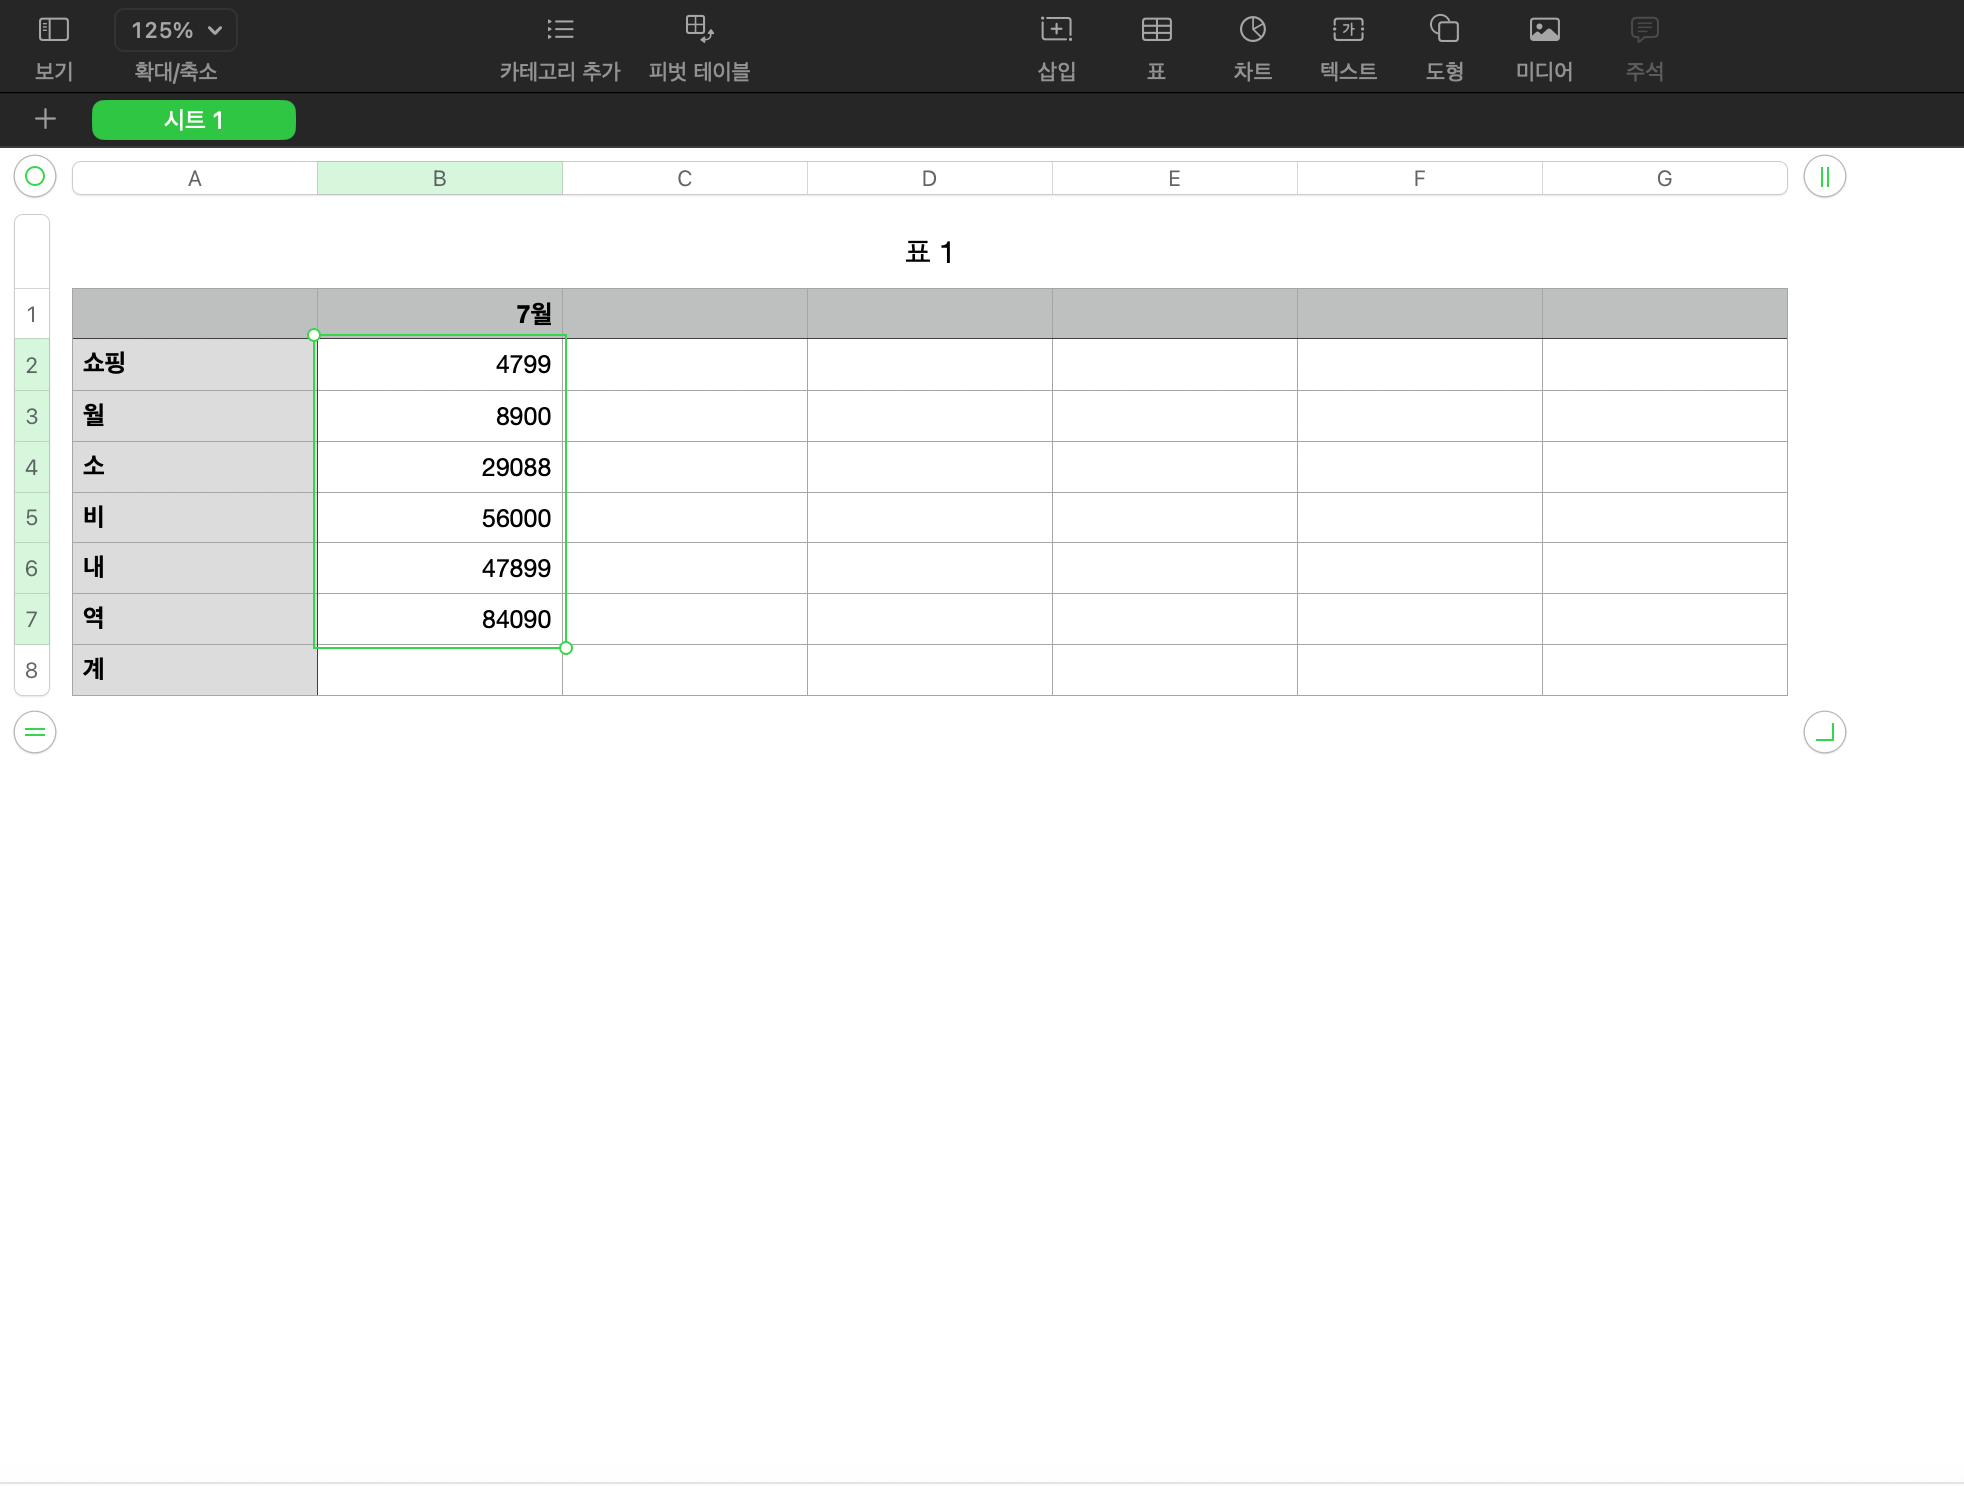Click the table resize corner handle
1964x1486 pixels.
point(1824,732)
